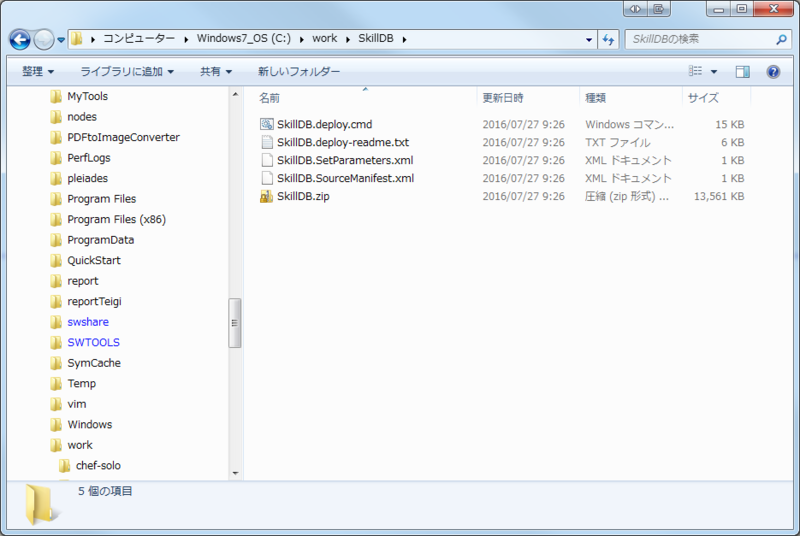The height and width of the screenshot is (536, 800).
Task: Select the work breadcrumb segment
Action: (324, 39)
